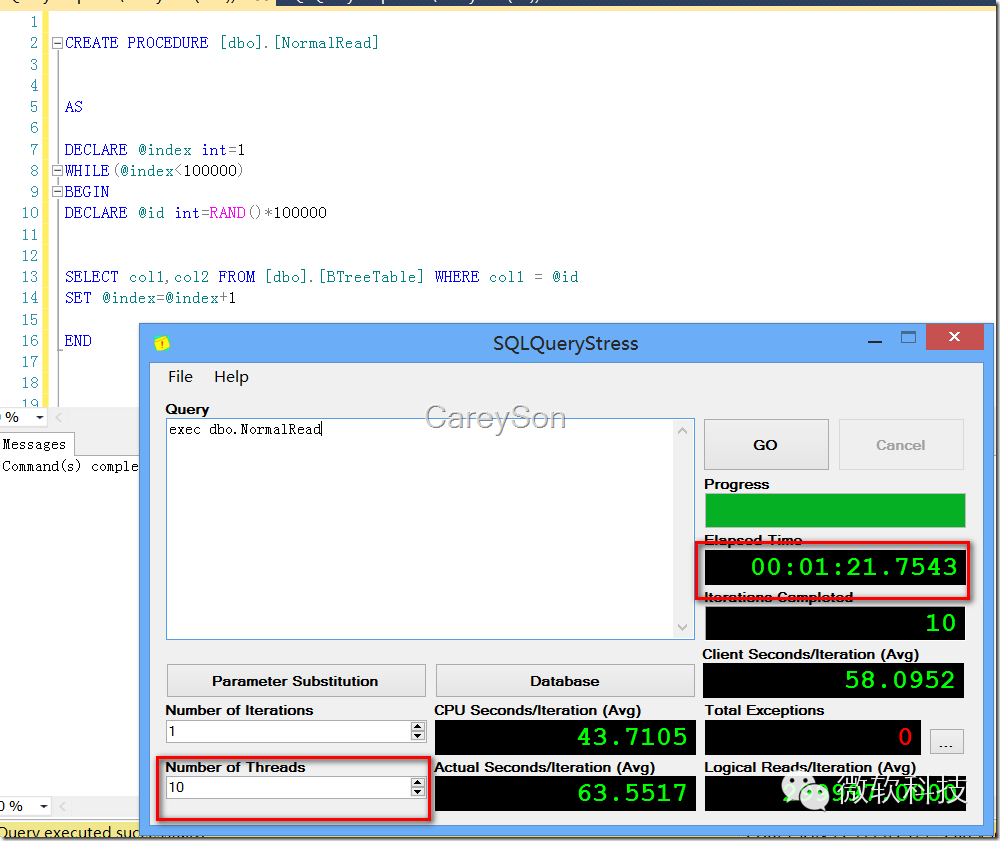Click the Parameter Substitution button
This screenshot has width=1000, height=841.
click(x=295, y=681)
